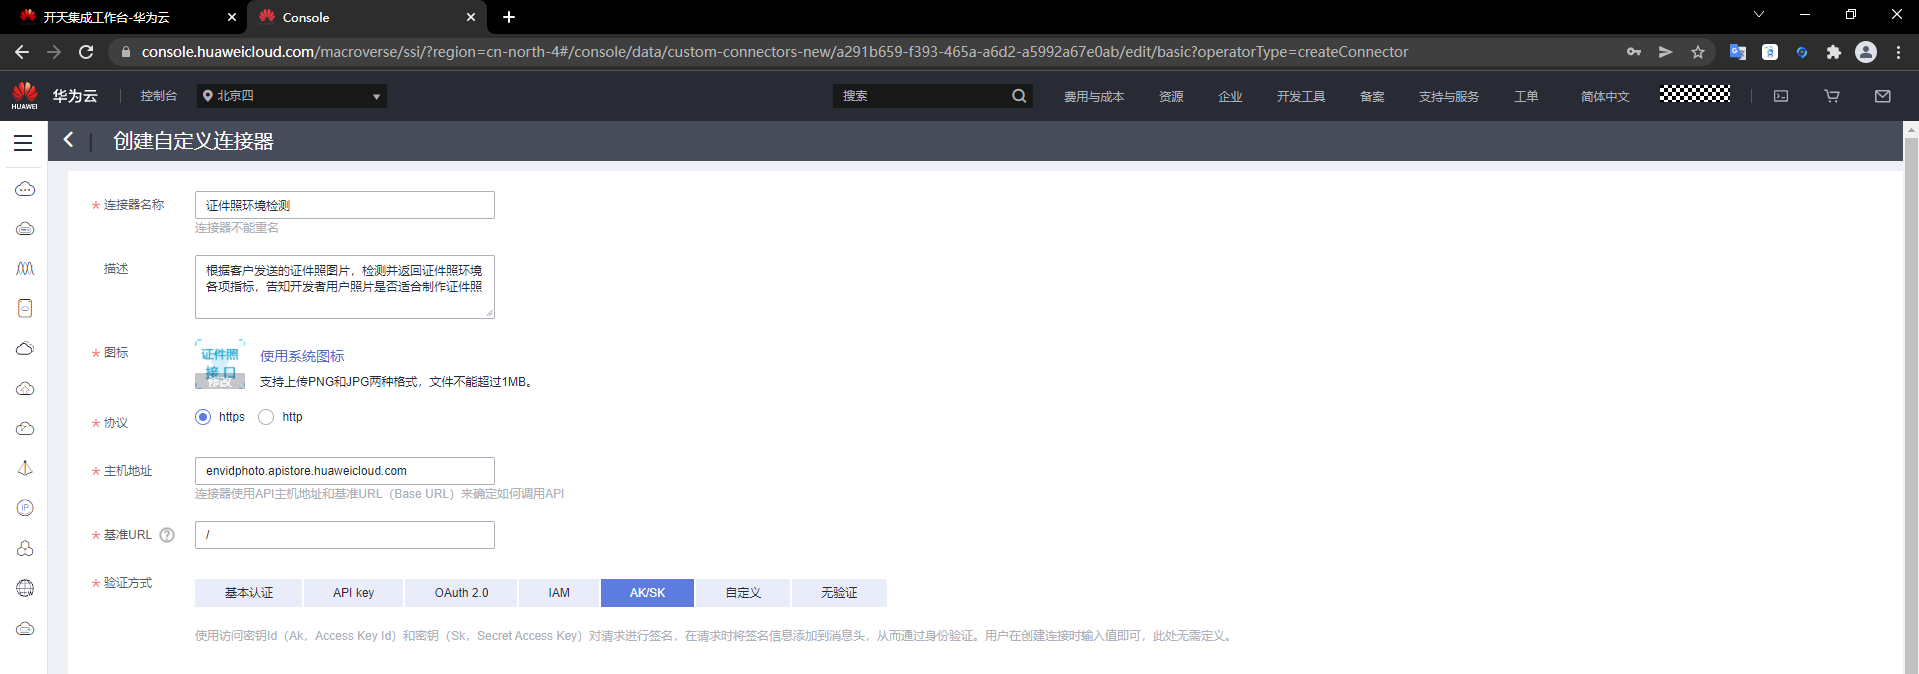Image resolution: width=1919 pixels, height=674 pixels.
Task: Click the globe icon in the sidebar
Action: 25,588
